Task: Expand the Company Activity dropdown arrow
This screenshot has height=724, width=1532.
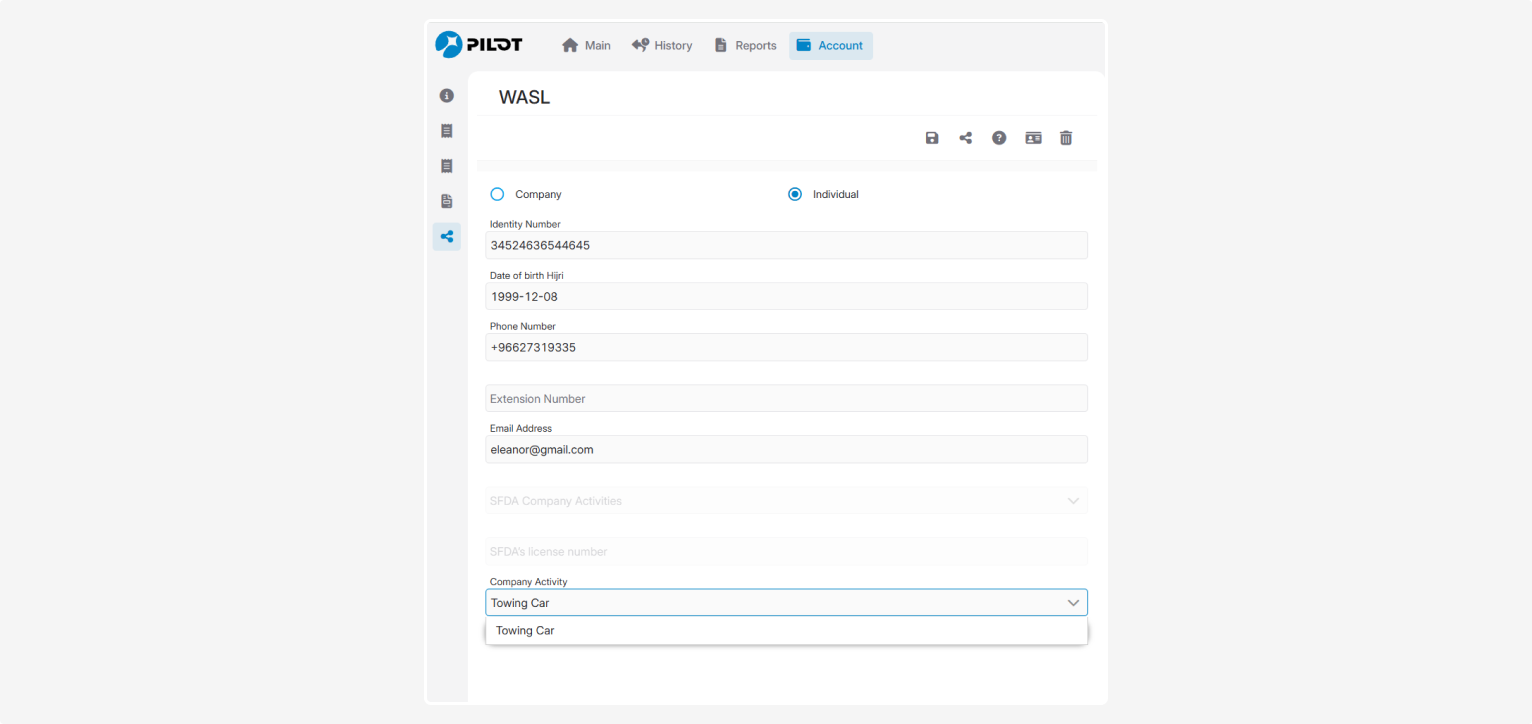Action: click(1073, 603)
